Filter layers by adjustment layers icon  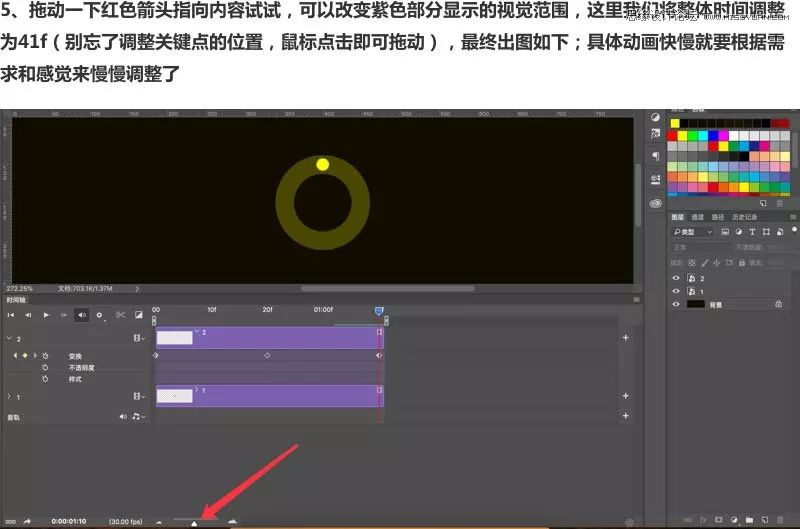[738, 232]
